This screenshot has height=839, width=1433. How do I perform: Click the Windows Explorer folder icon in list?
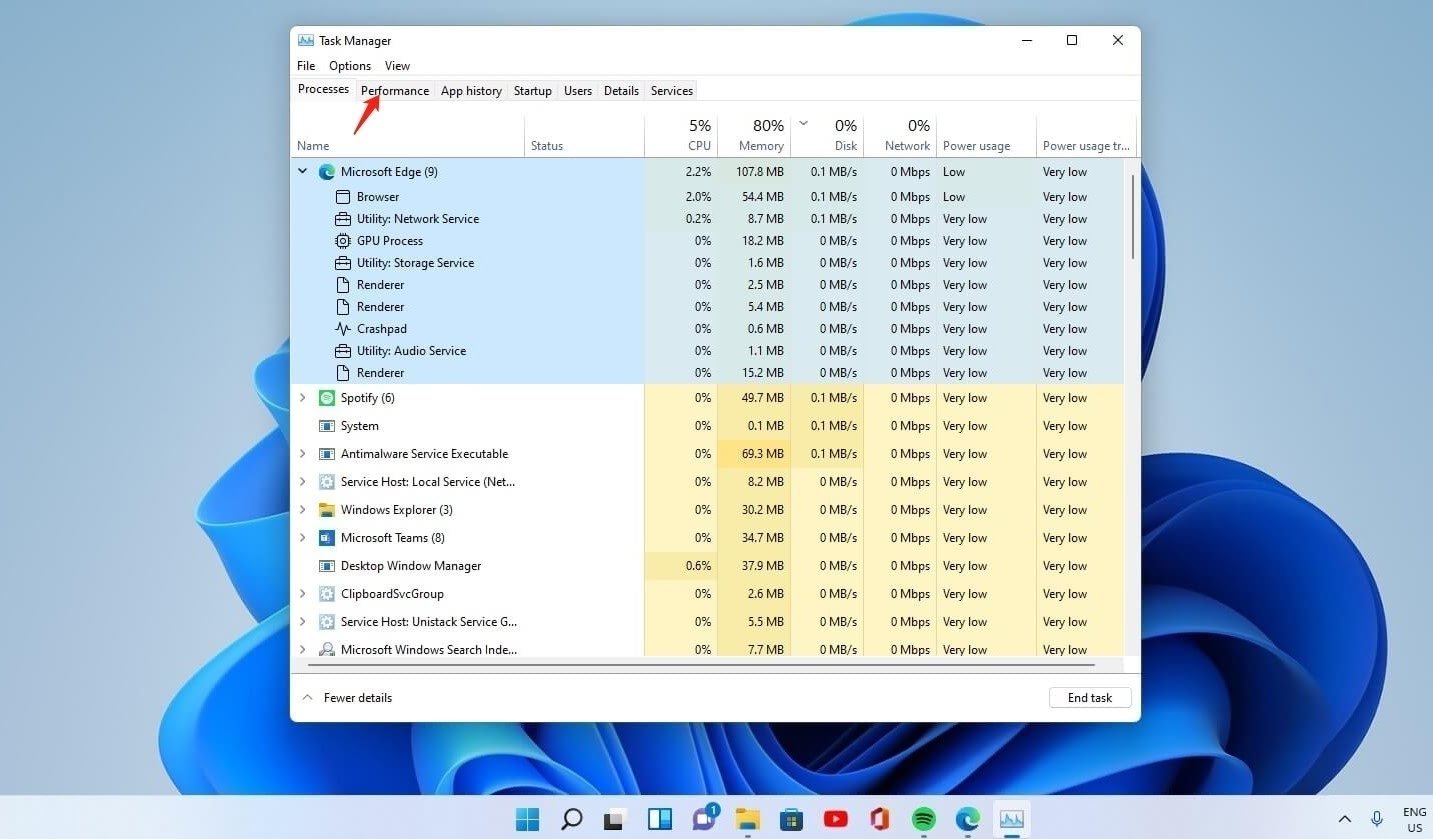(326, 510)
